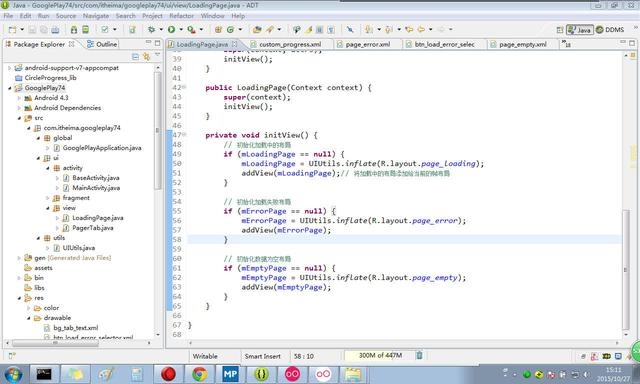
Task: Collapse the src folder node
Action: 19,118
